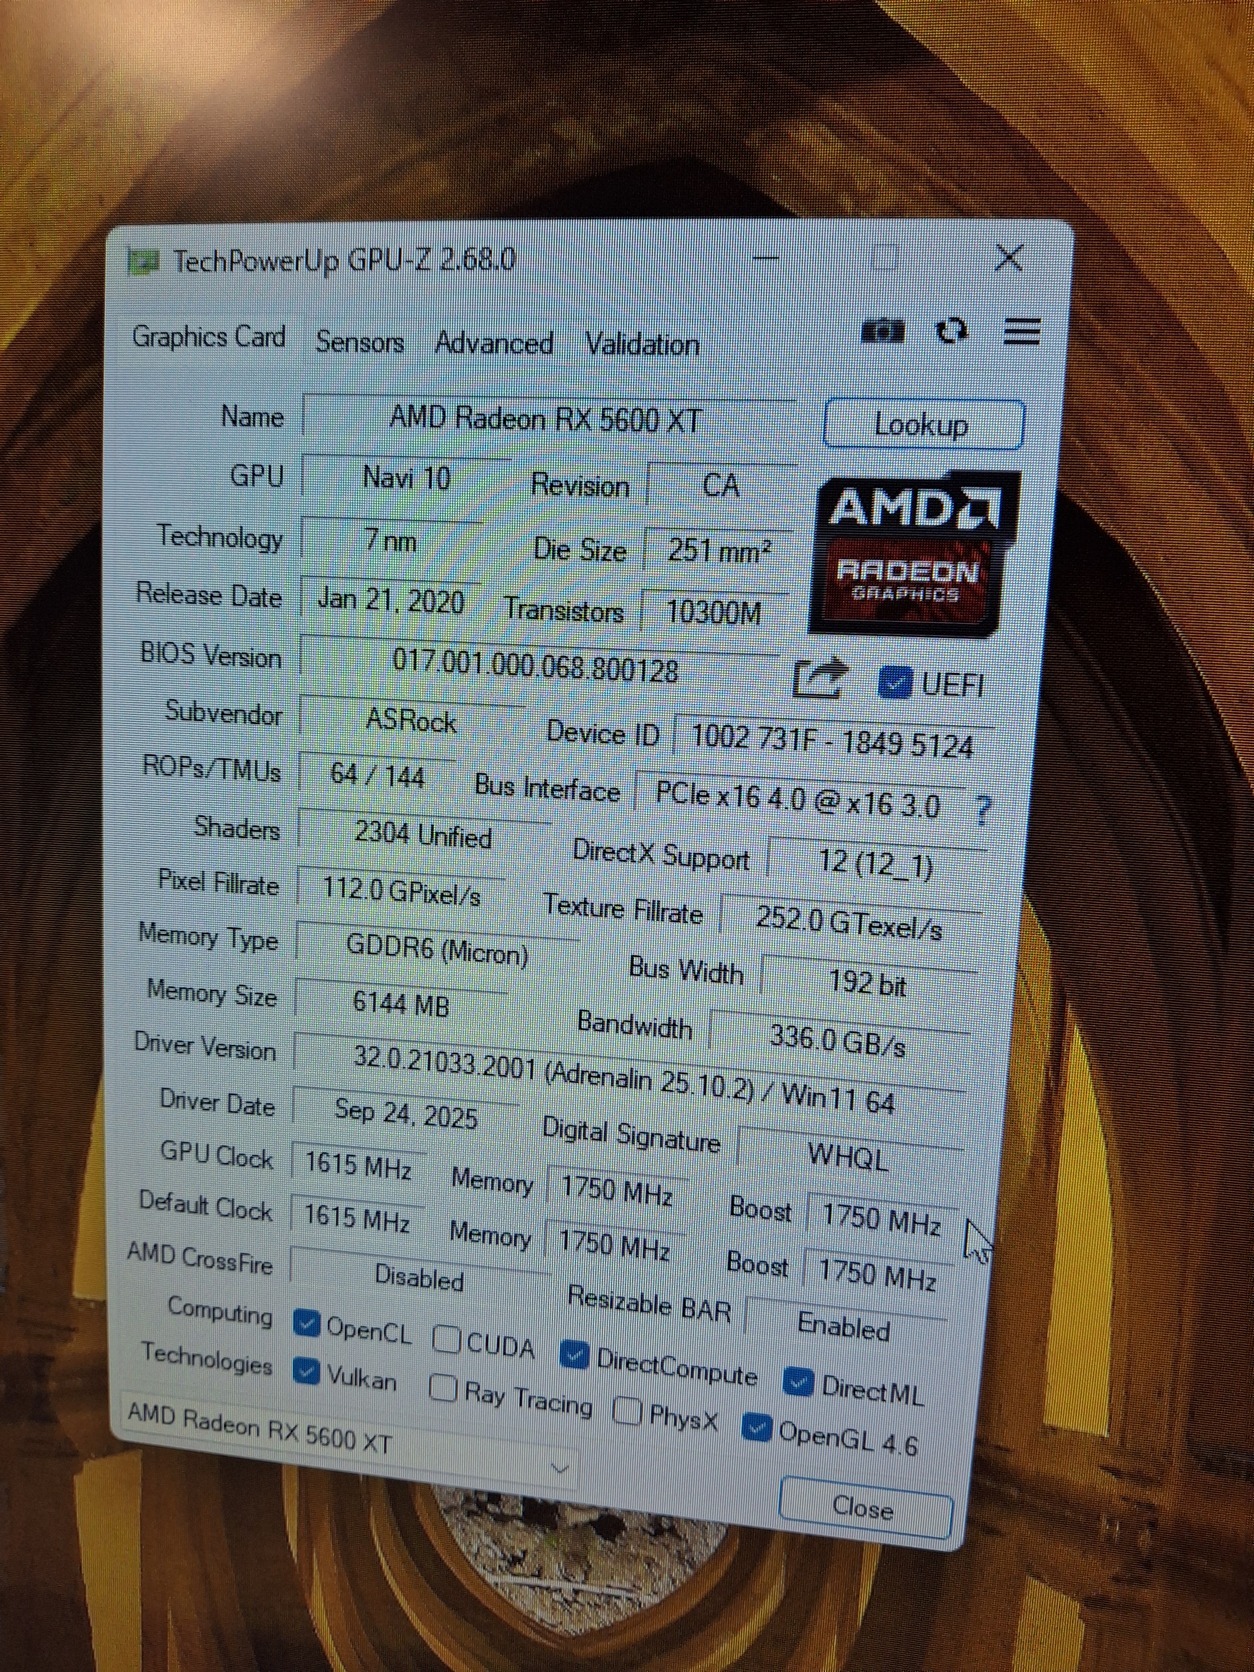Click the GPU Clock row Boost 1750 MHz
Viewport: 1254px width, 1672px height.
click(x=881, y=1220)
